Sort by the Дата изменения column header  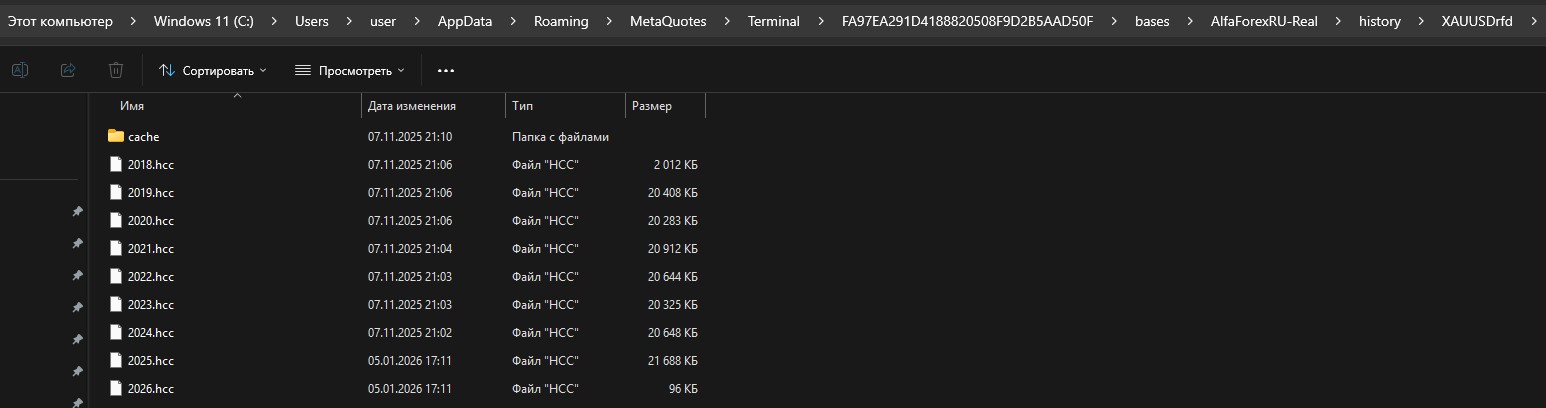(412, 105)
